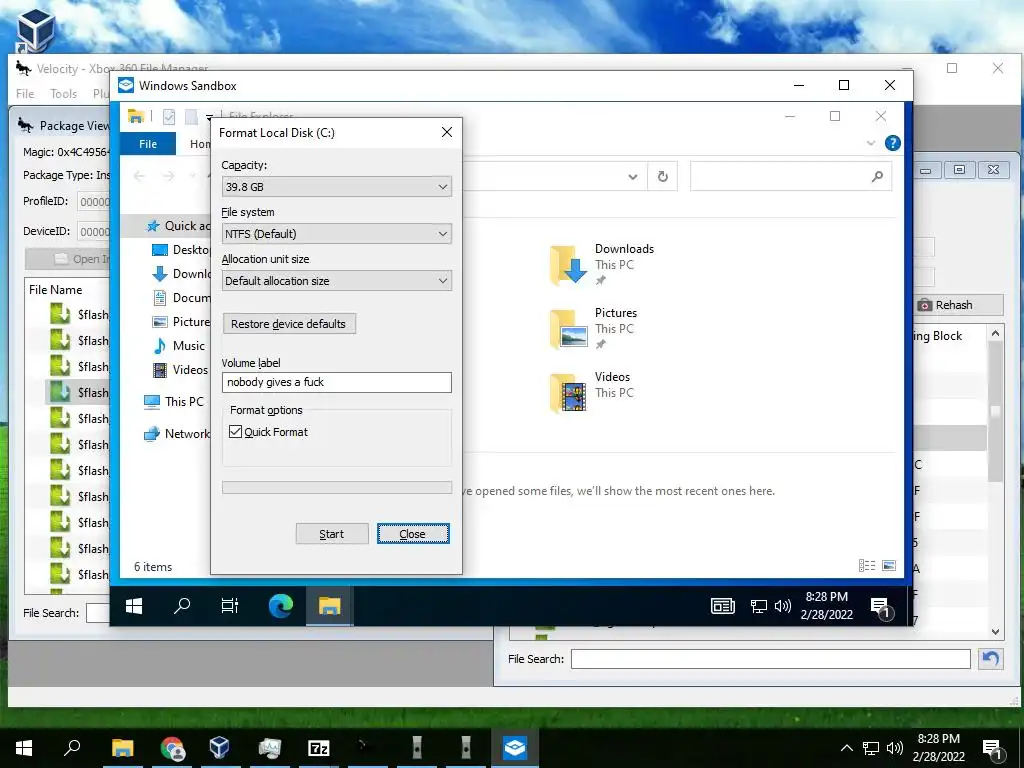Open Sandbox notification center icon
Viewport: 1024px width, 768px height.
(x=881, y=607)
